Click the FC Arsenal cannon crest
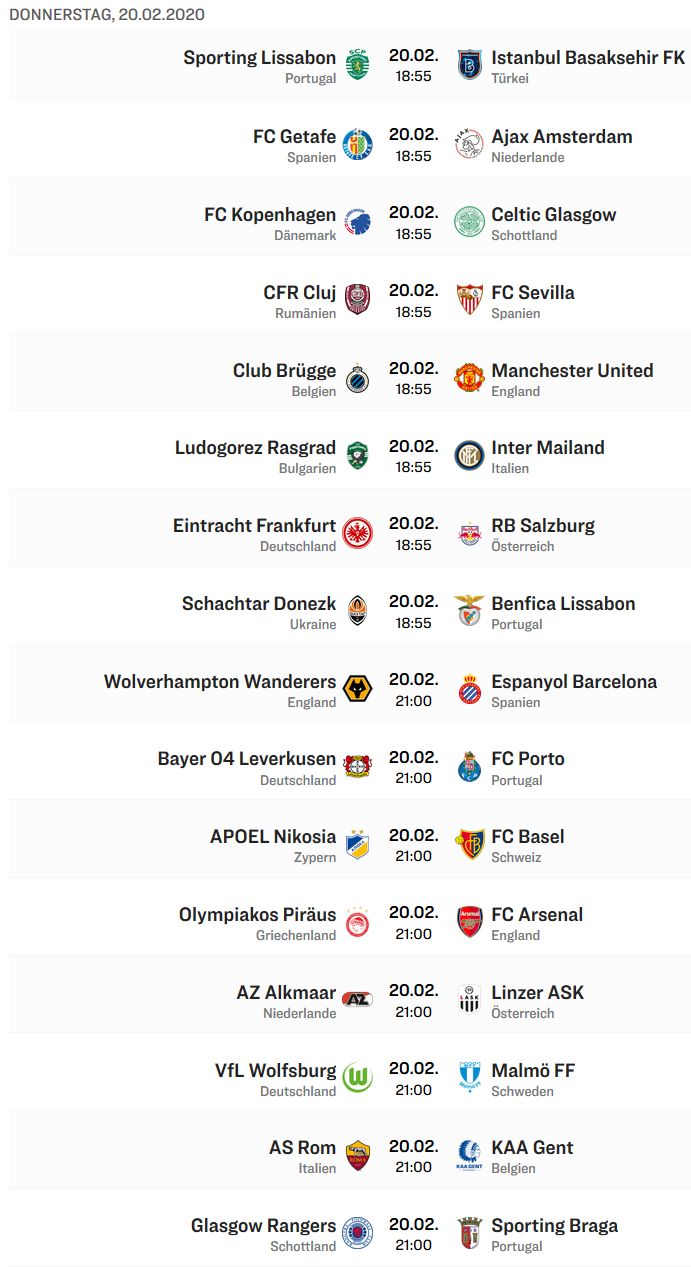 pyautogui.click(x=469, y=922)
